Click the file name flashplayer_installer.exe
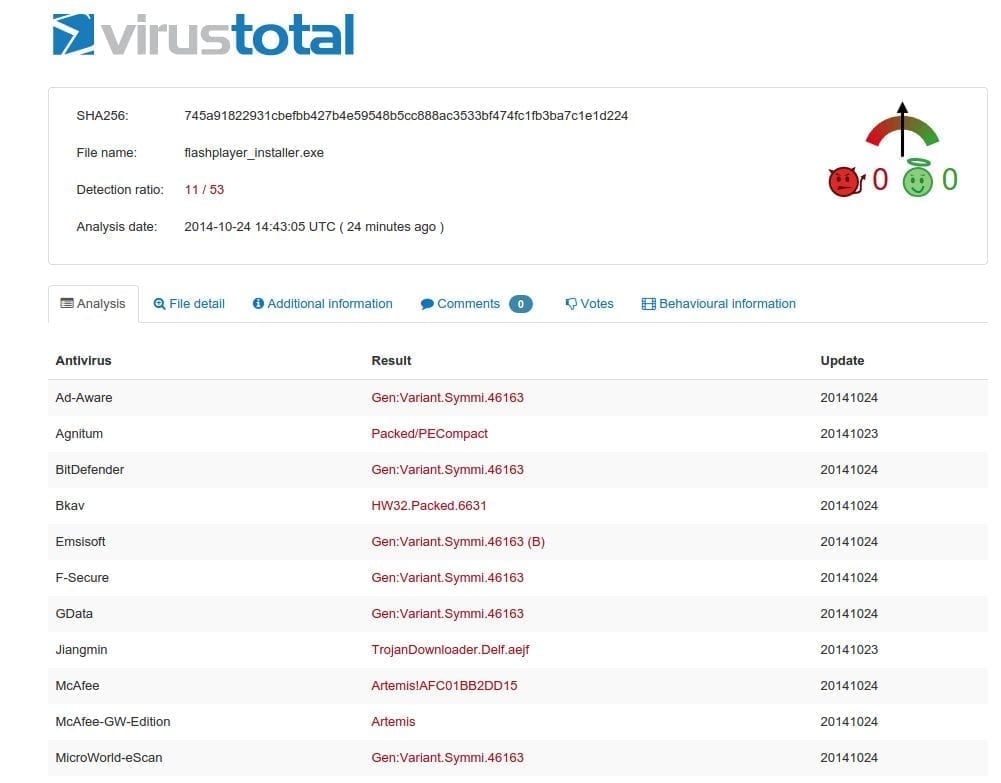Screen dimensions: 1001x783 pyautogui.click(x=254, y=153)
